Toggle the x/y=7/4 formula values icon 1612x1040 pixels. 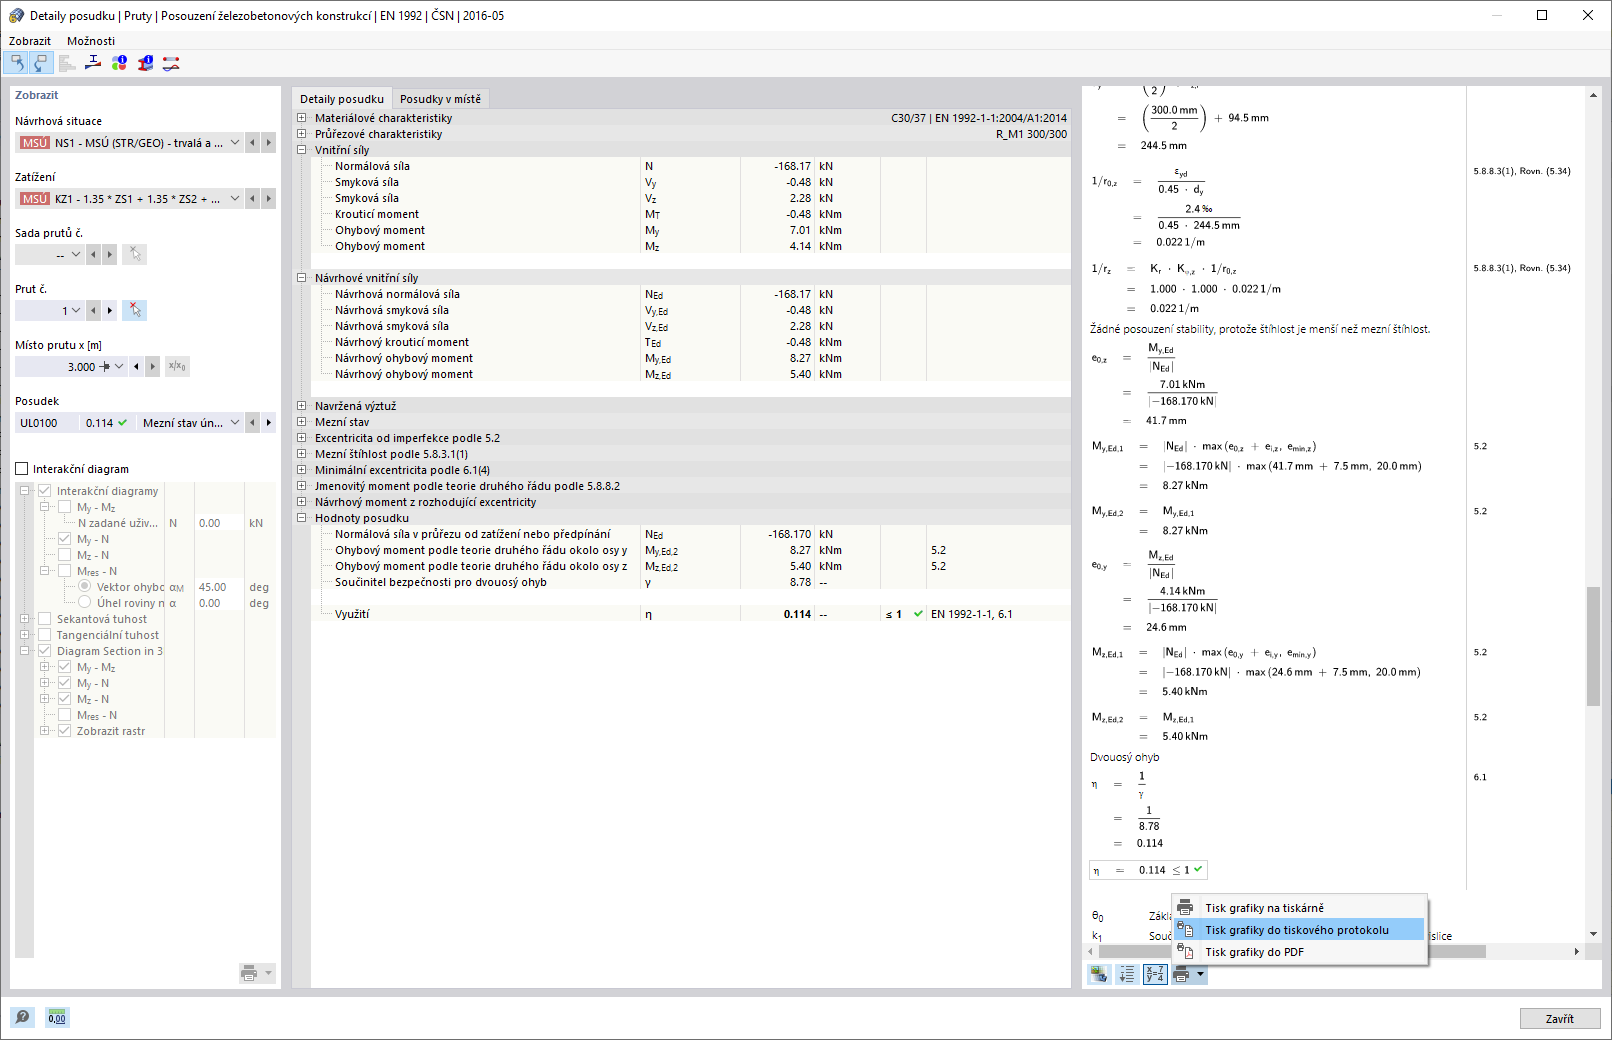pos(1155,974)
